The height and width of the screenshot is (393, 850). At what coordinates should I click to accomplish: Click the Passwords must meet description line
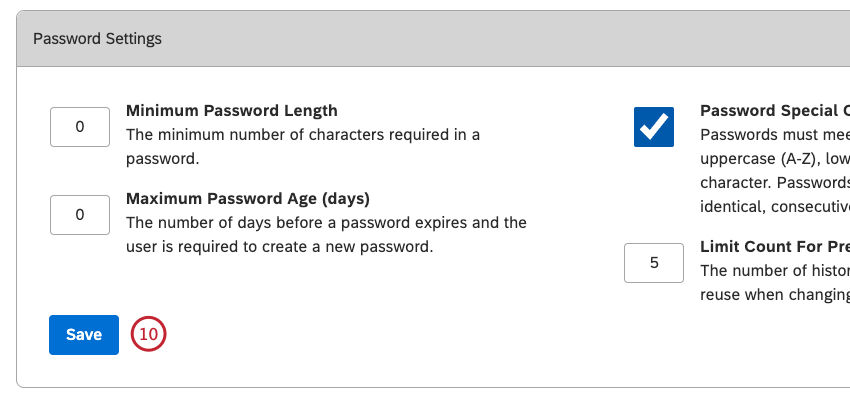(775, 134)
